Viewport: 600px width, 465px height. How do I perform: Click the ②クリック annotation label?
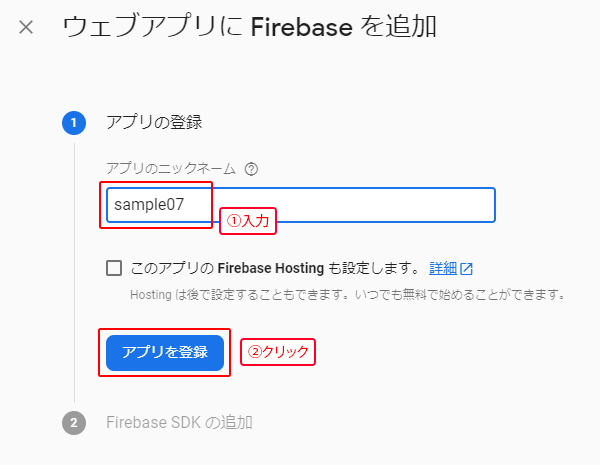point(277,352)
